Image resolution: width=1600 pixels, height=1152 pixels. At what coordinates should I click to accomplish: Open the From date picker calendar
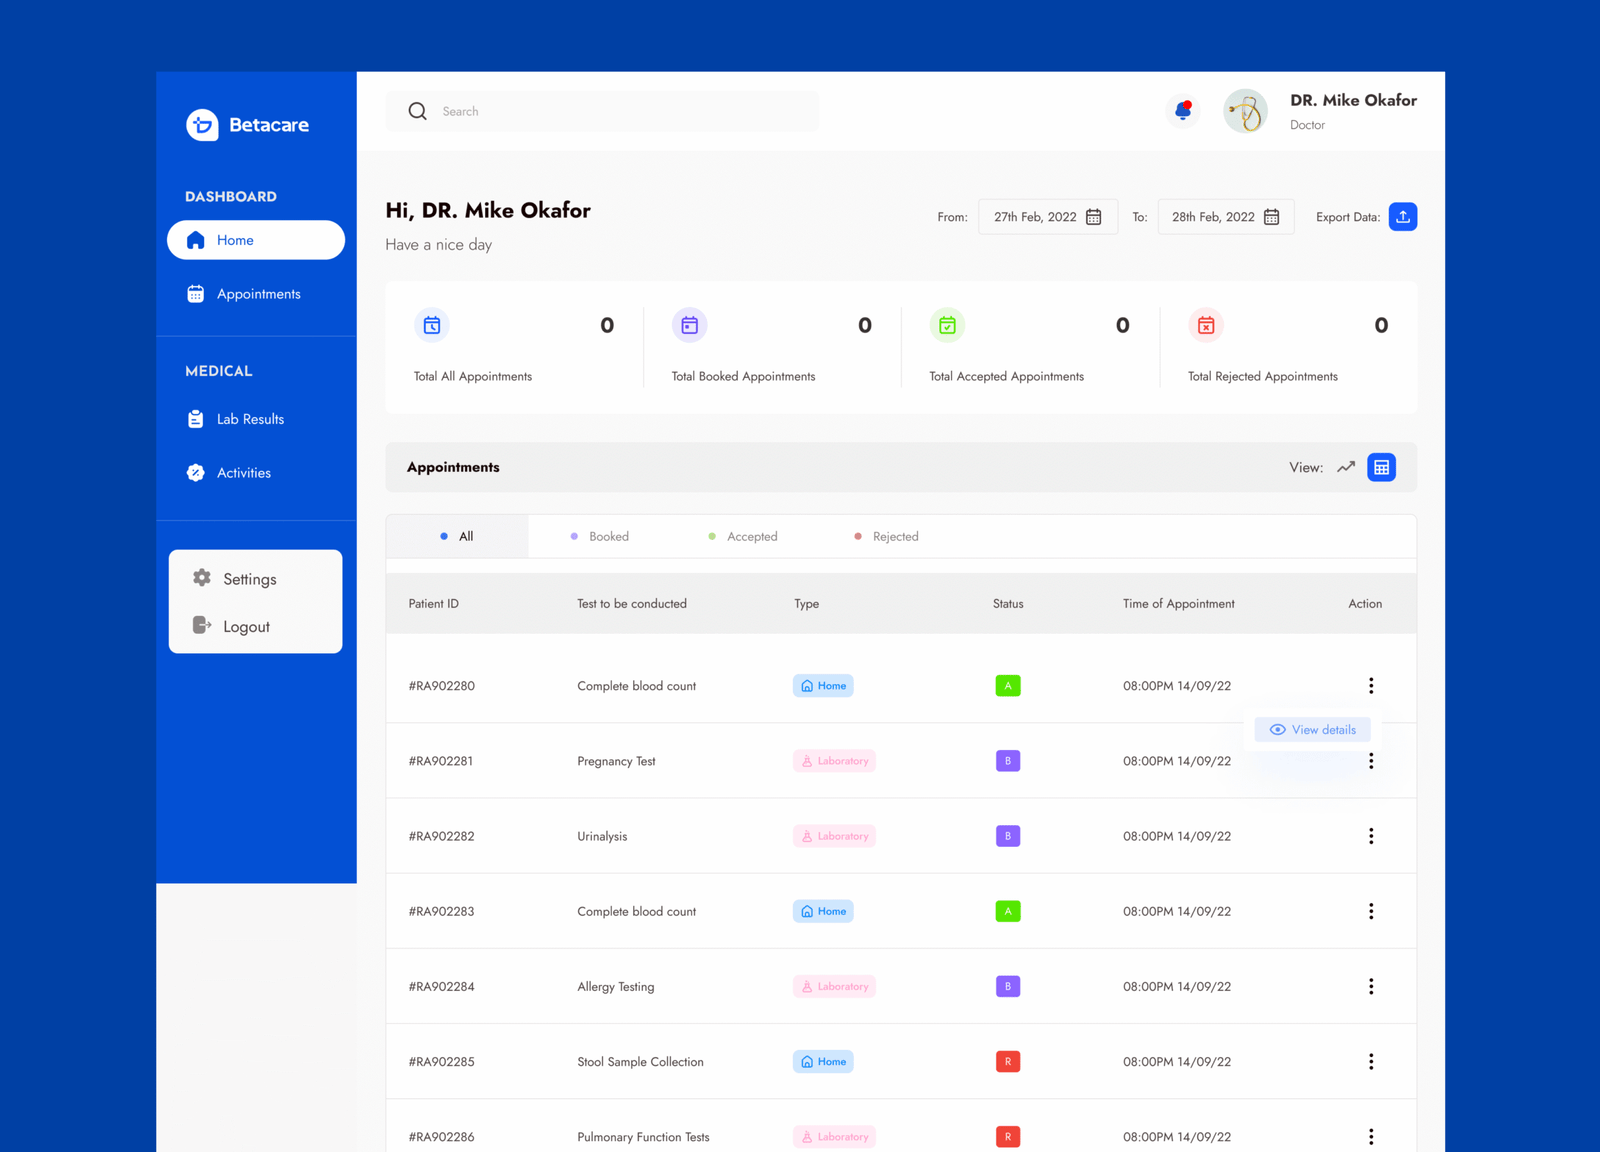coord(1094,217)
